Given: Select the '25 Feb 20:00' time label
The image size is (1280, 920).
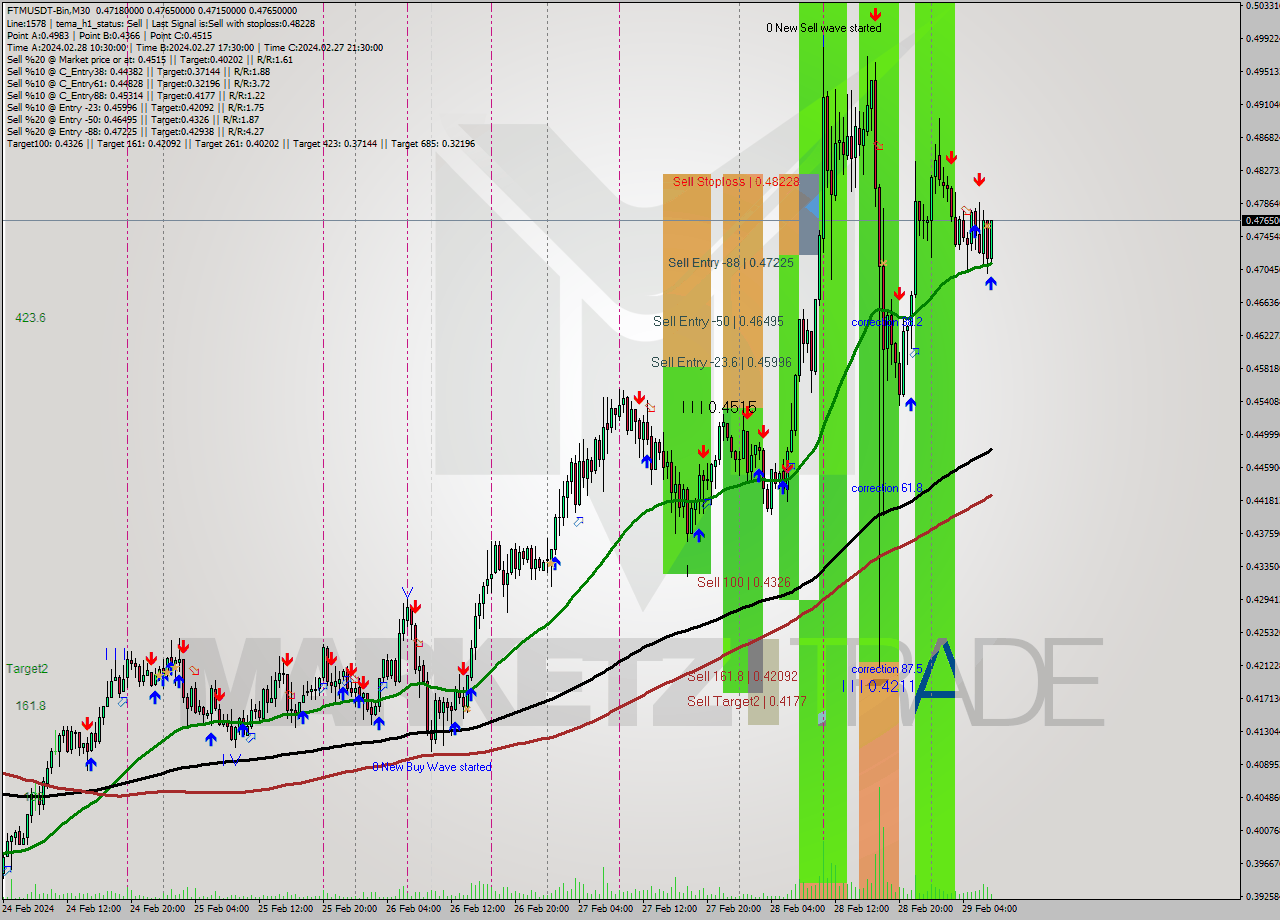Looking at the screenshot, I should click(x=349, y=909).
